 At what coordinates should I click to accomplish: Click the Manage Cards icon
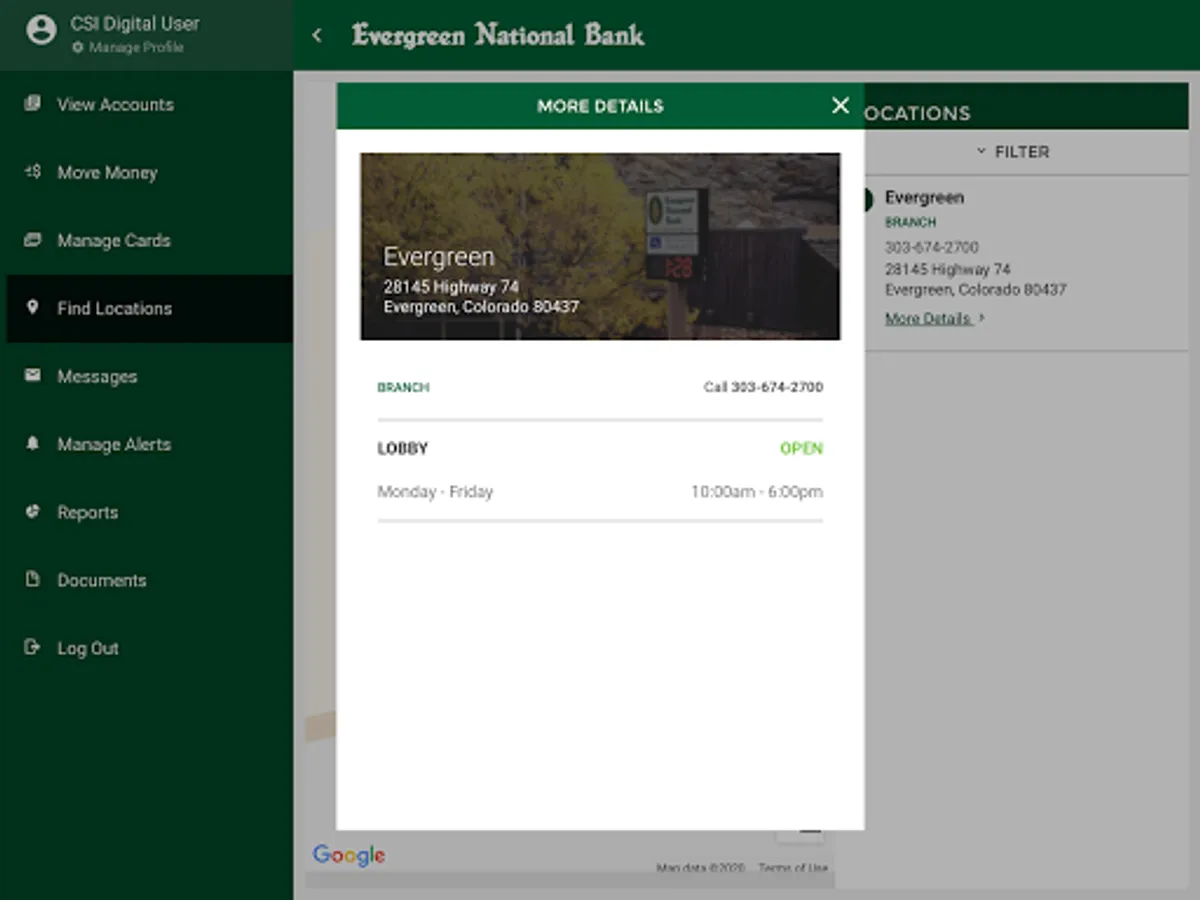click(x=33, y=239)
